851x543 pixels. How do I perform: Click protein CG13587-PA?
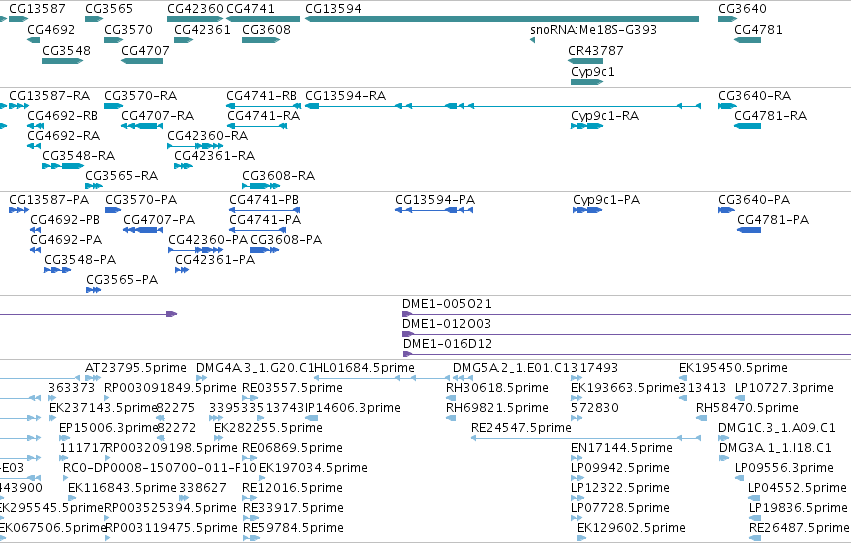(x=19, y=210)
